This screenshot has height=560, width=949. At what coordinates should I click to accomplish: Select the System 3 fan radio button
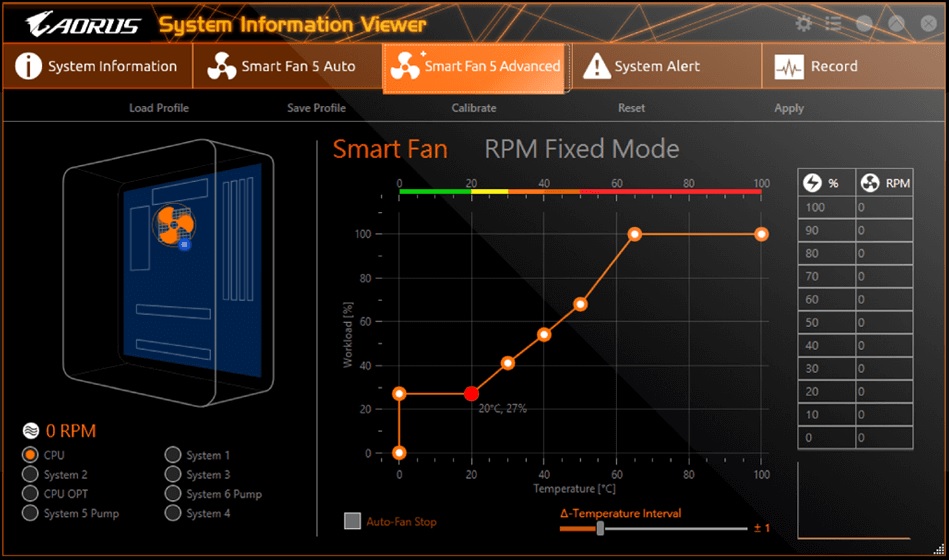tap(172, 474)
